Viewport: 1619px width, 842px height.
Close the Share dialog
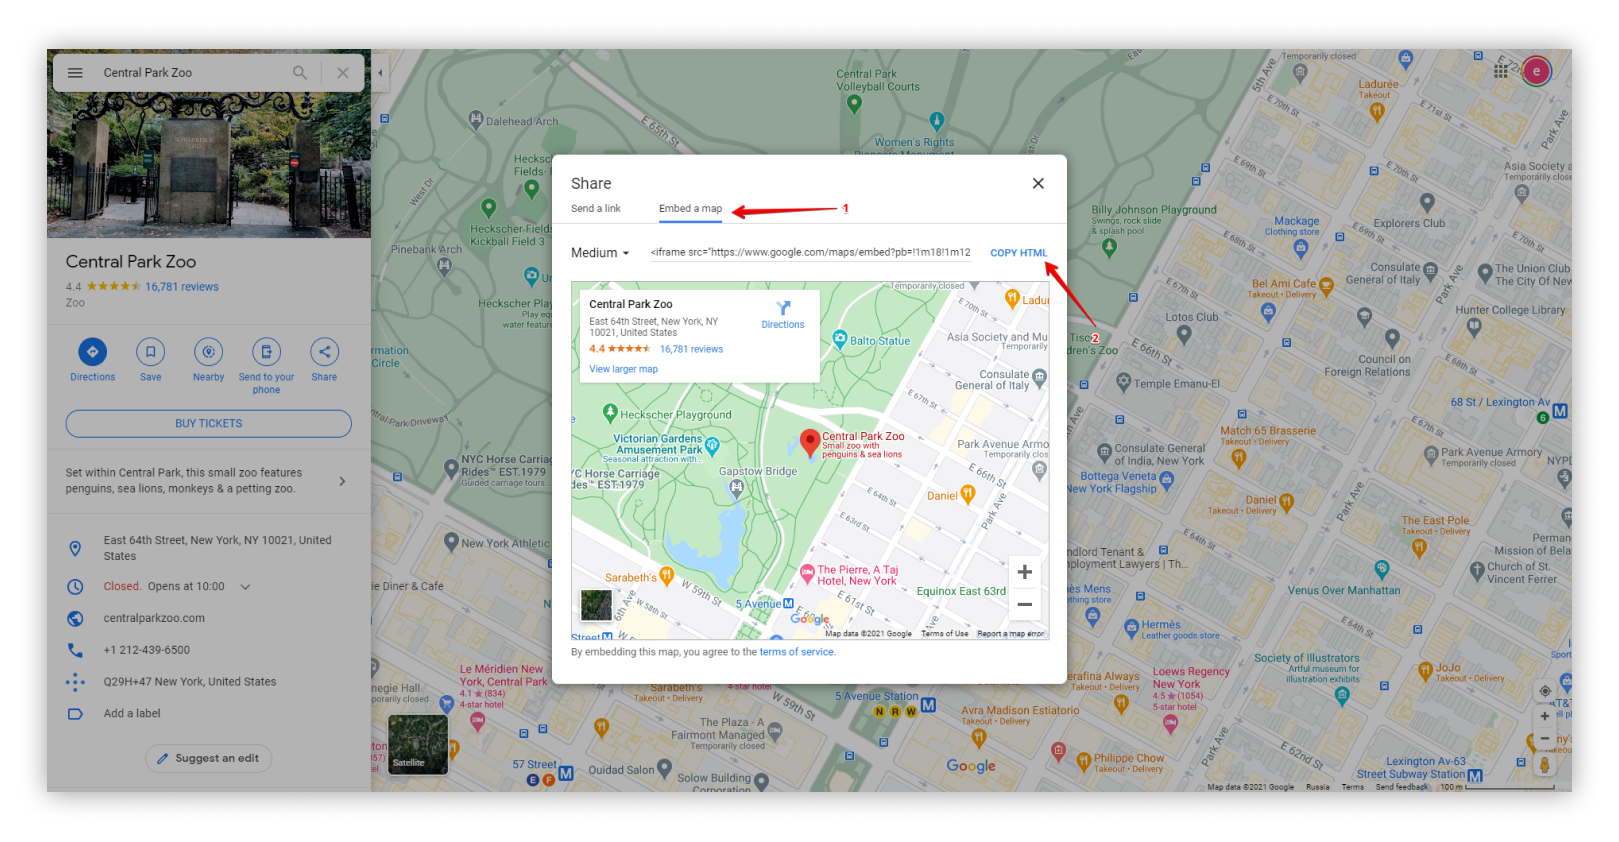[x=1038, y=183]
